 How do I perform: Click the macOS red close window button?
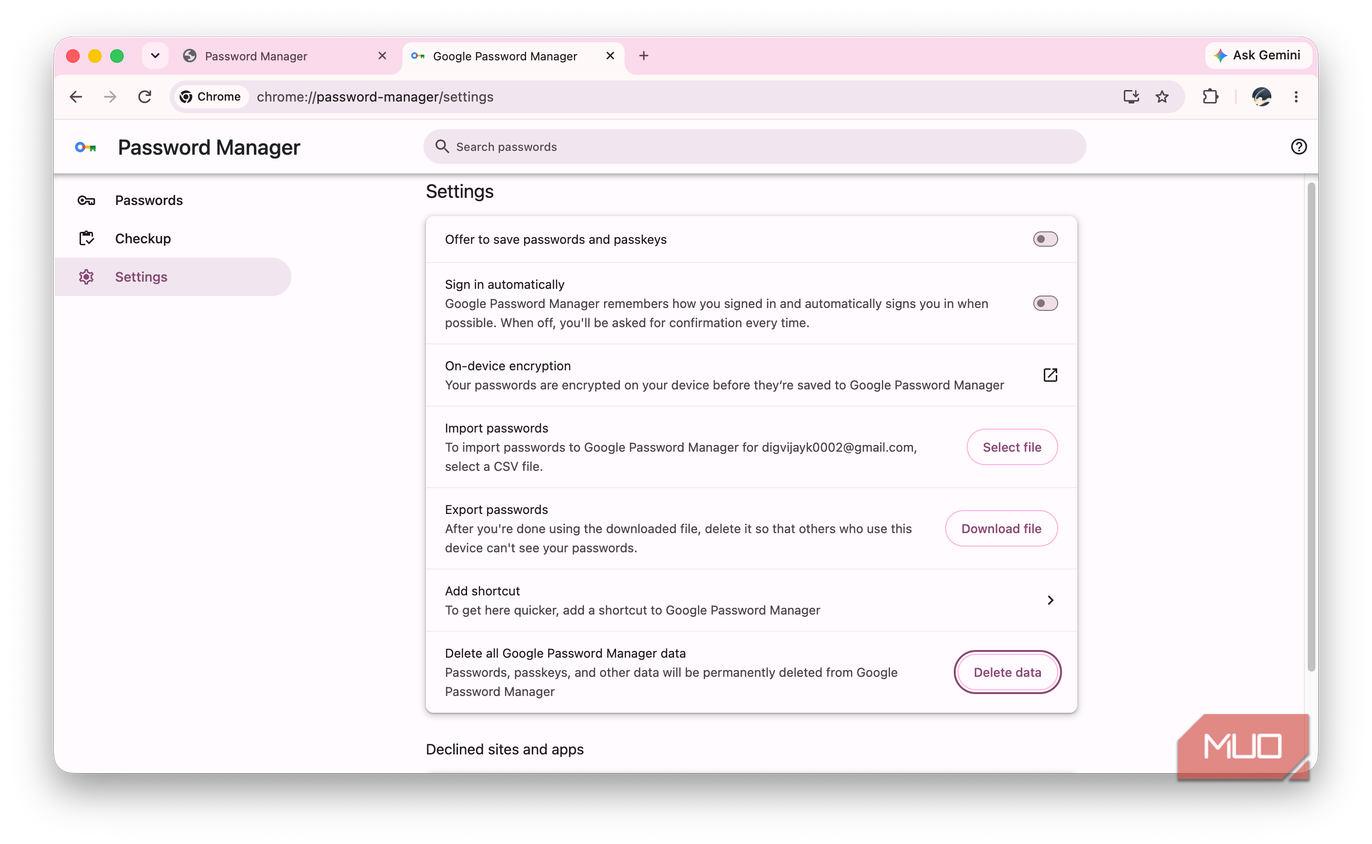pyautogui.click(x=73, y=56)
